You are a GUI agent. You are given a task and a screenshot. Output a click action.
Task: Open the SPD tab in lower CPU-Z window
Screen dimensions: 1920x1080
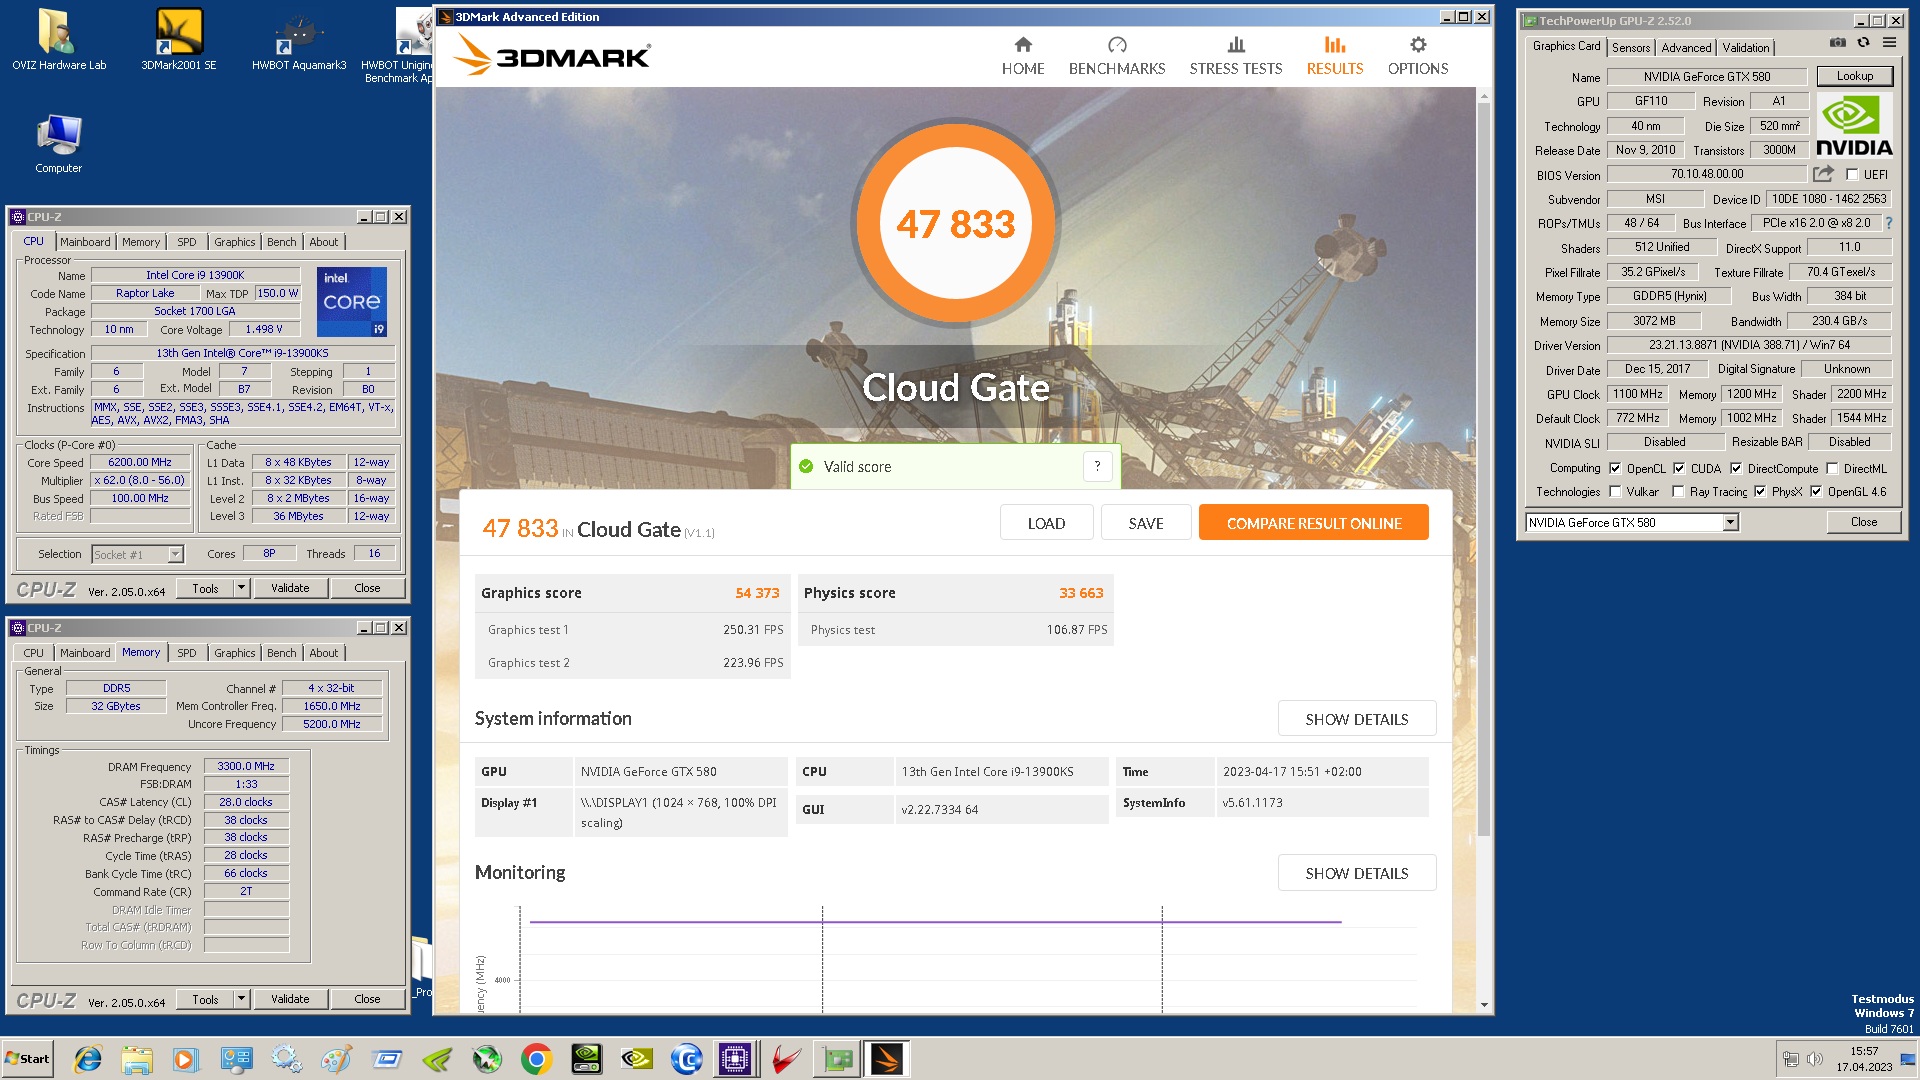[x=187, y=653]
